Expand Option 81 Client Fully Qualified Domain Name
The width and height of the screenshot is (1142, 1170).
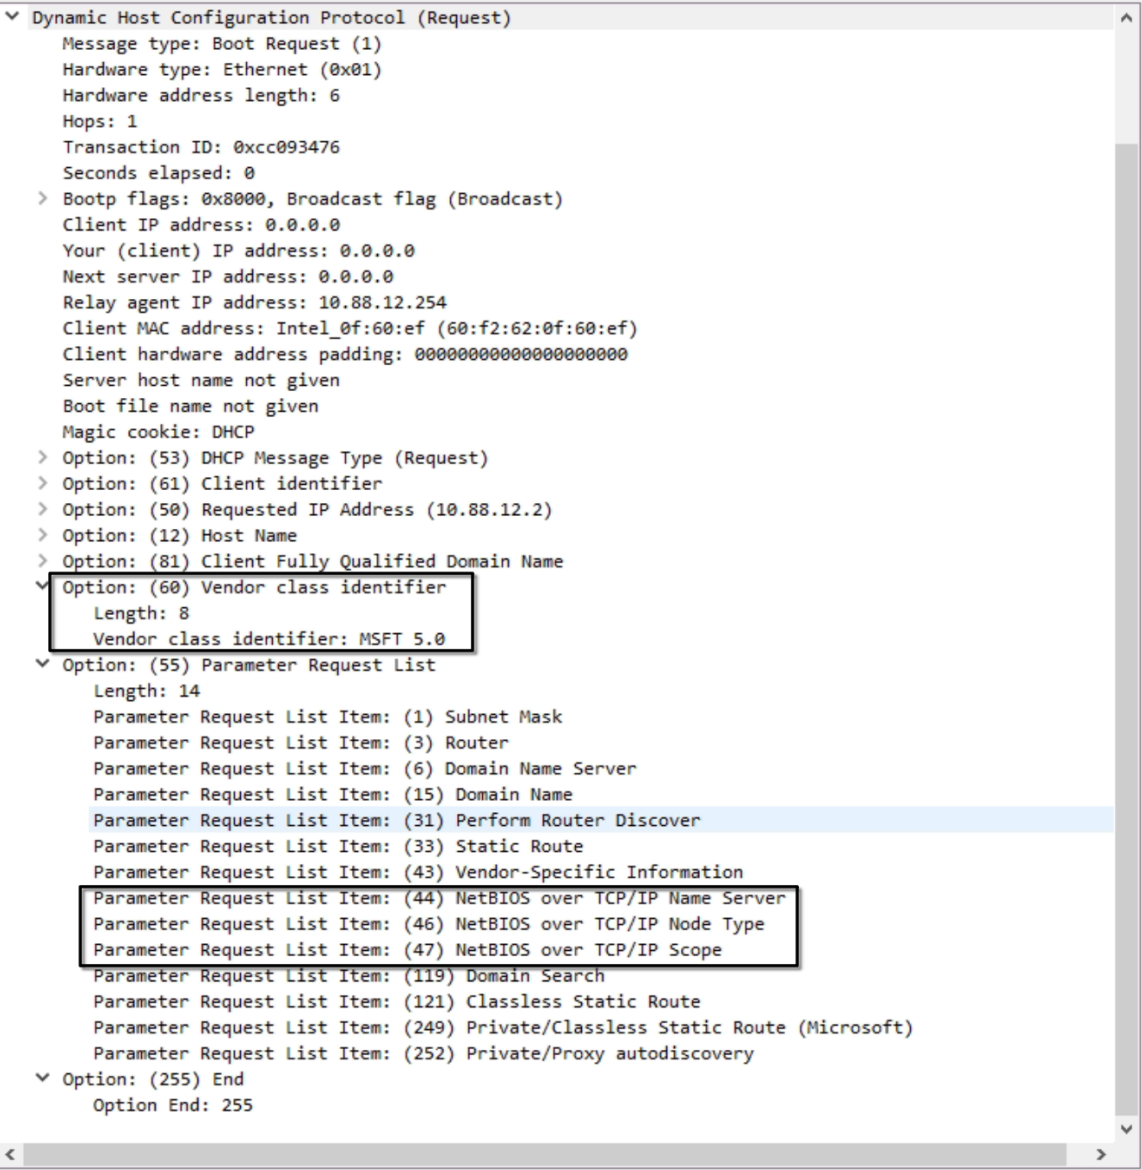[x=43, y=561]
